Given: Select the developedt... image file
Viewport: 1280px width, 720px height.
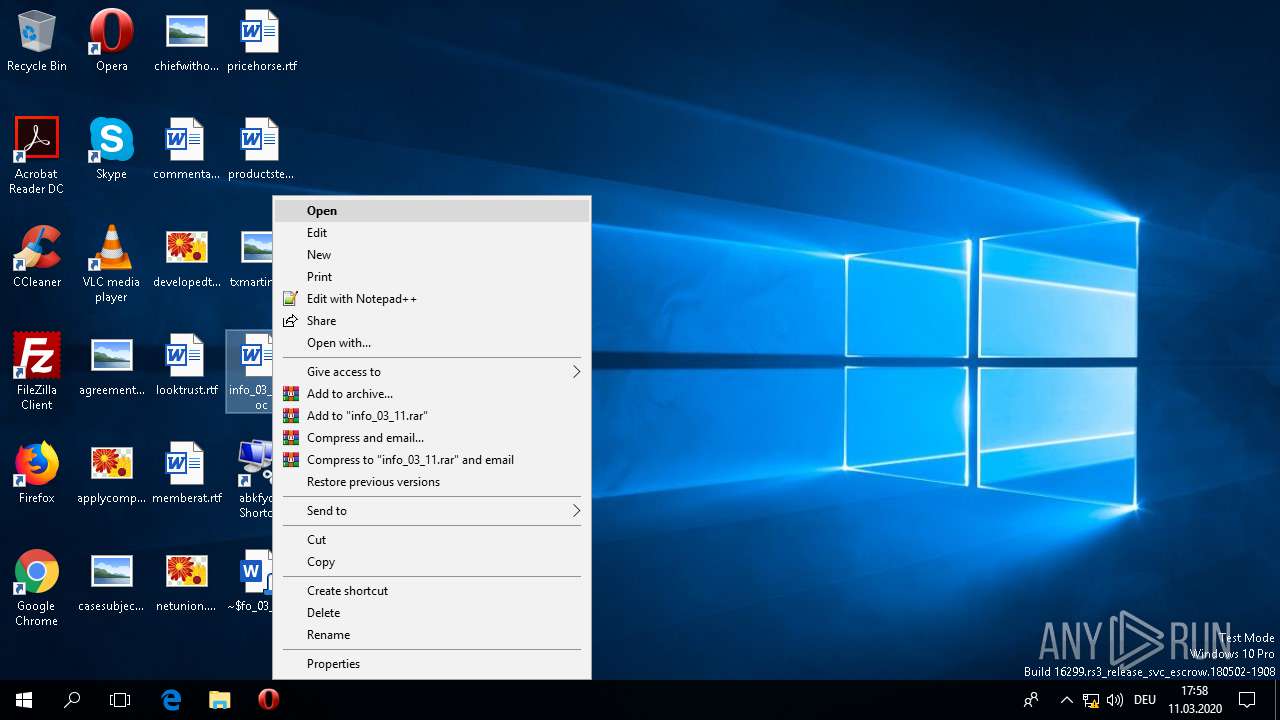Looking at the screenshot, I should pyautogui.click(x=186, y=257).
